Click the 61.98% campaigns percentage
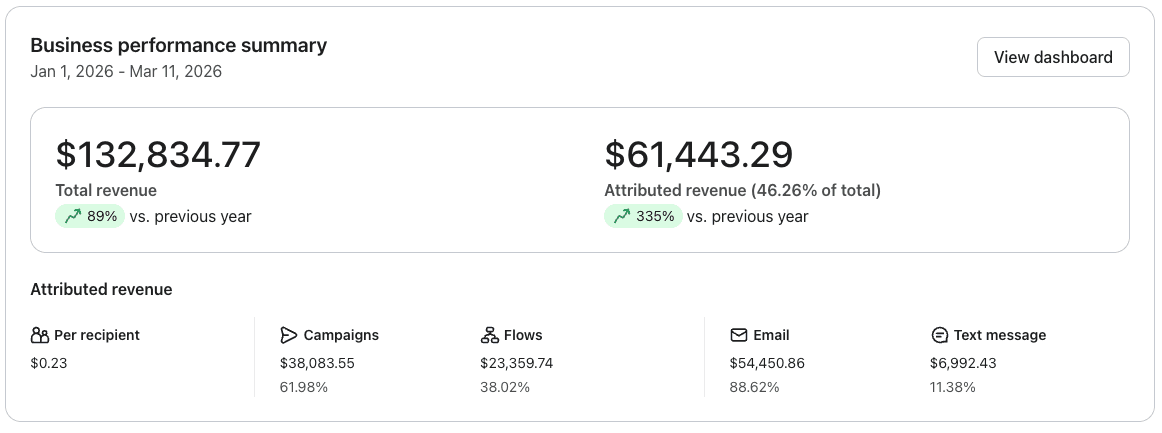Screen dimensions: 1162x433 click(304, 387)
